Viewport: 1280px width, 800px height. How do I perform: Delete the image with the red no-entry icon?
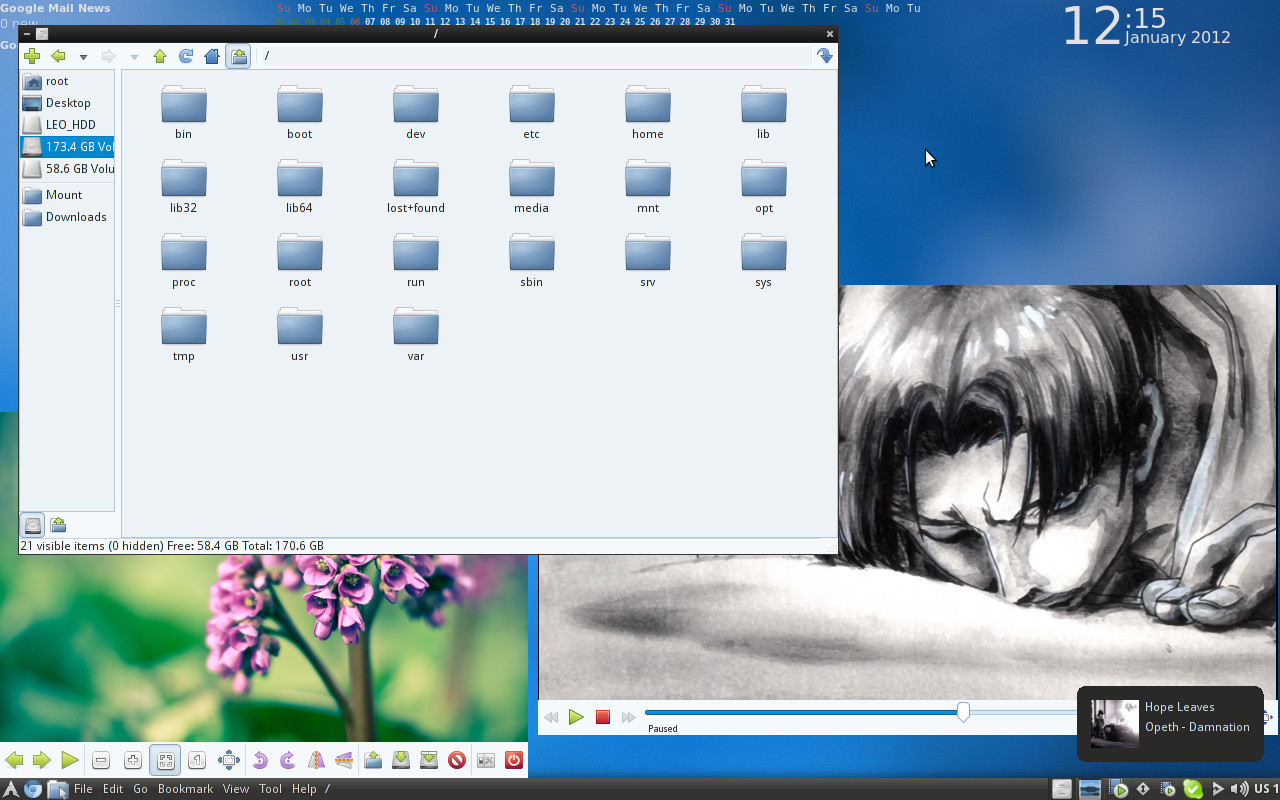point(457,761)
